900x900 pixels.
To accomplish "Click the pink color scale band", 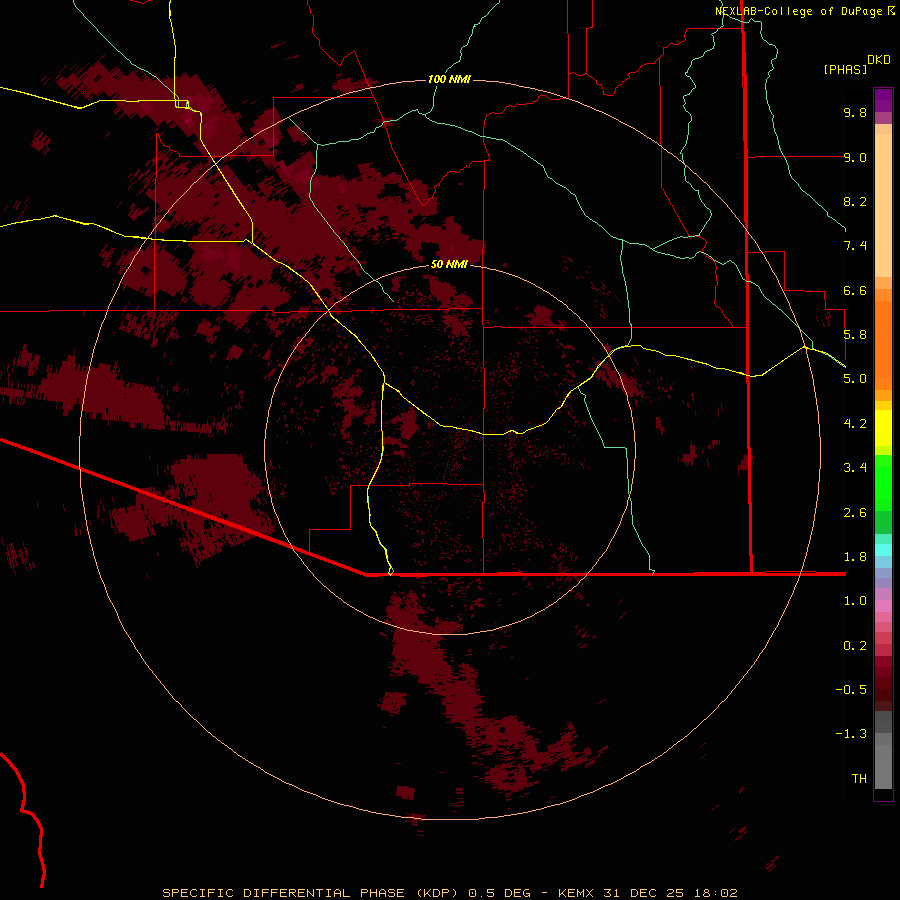I will pyautogui.click(x=883, y=606).
